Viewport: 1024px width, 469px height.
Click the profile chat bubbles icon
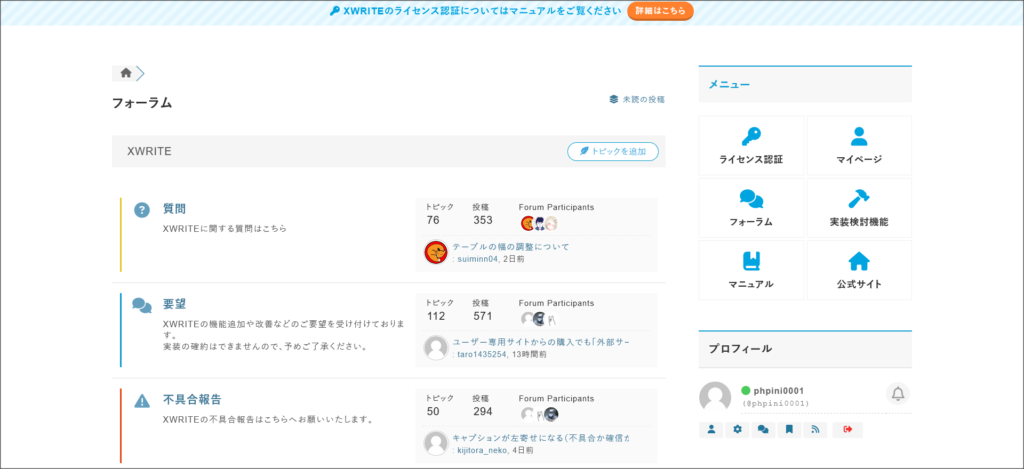[x=763, y=430]
